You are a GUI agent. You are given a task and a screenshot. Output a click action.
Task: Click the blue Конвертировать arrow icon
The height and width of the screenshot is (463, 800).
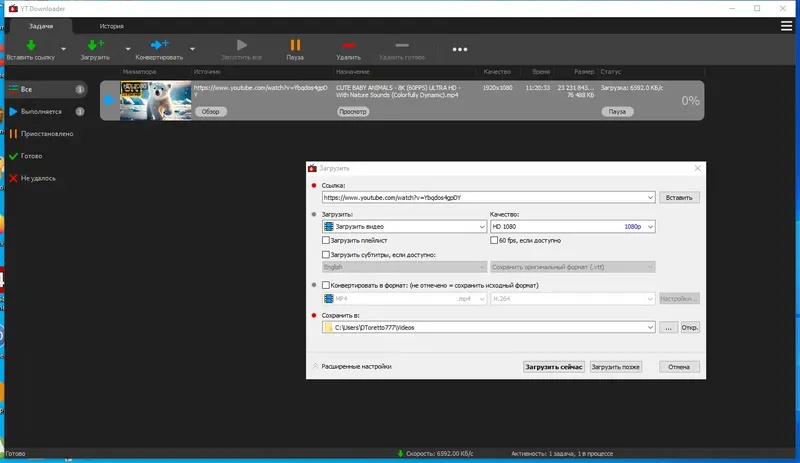tap(159, 45)
